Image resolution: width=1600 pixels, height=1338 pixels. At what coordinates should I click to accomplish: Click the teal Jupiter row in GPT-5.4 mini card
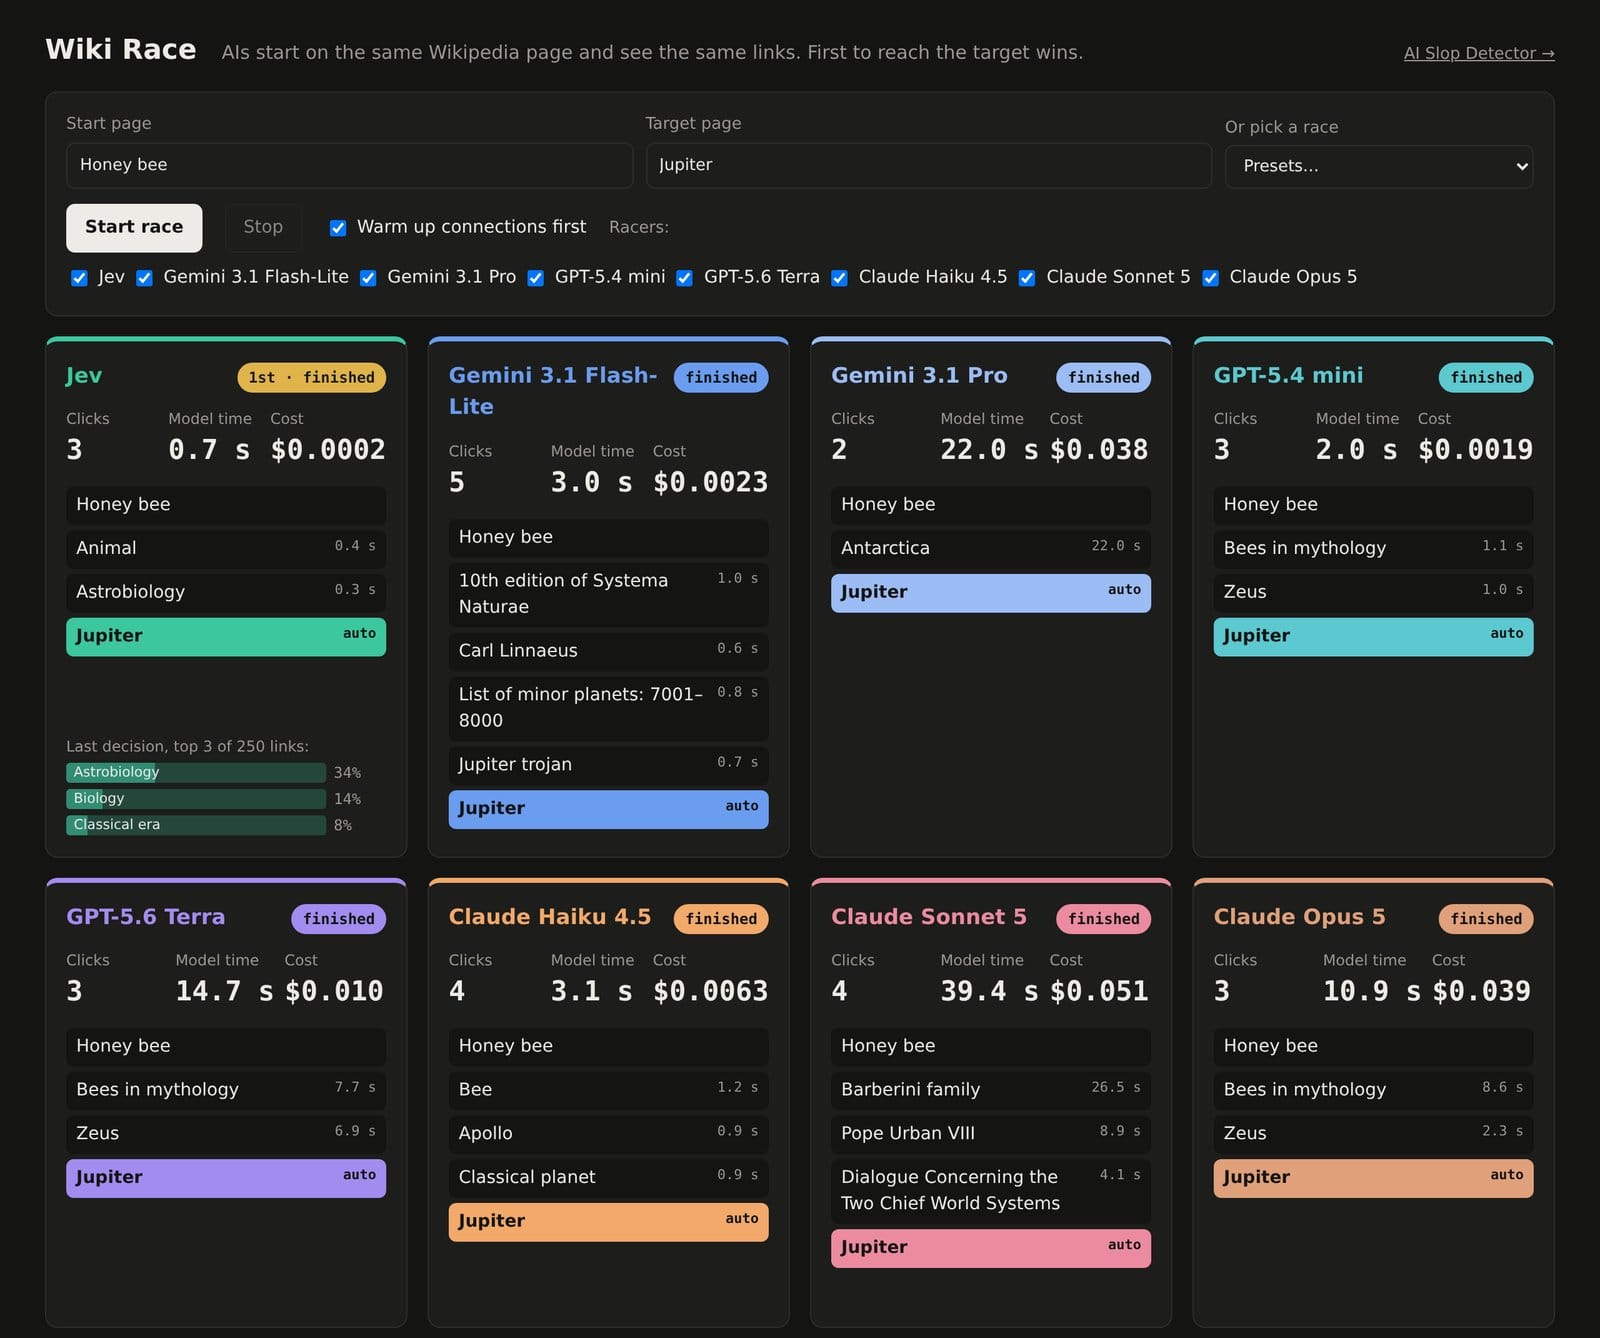pyautogui.click(x=1373, y=636)
